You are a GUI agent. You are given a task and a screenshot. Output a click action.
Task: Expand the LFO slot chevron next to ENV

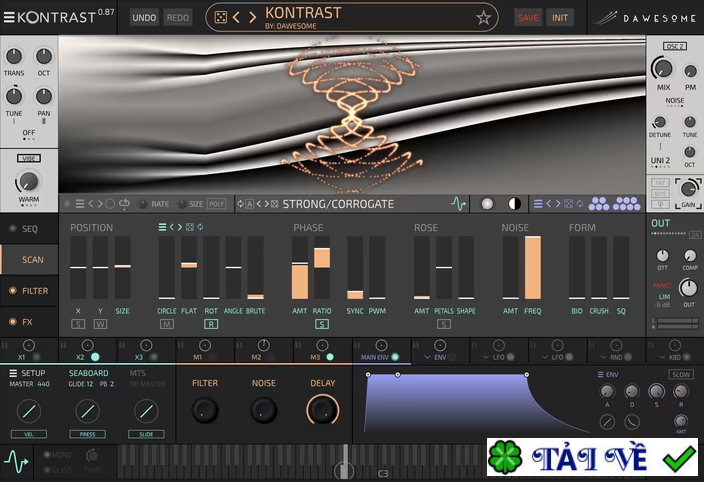pyautogui.click(x=486, y=357)
